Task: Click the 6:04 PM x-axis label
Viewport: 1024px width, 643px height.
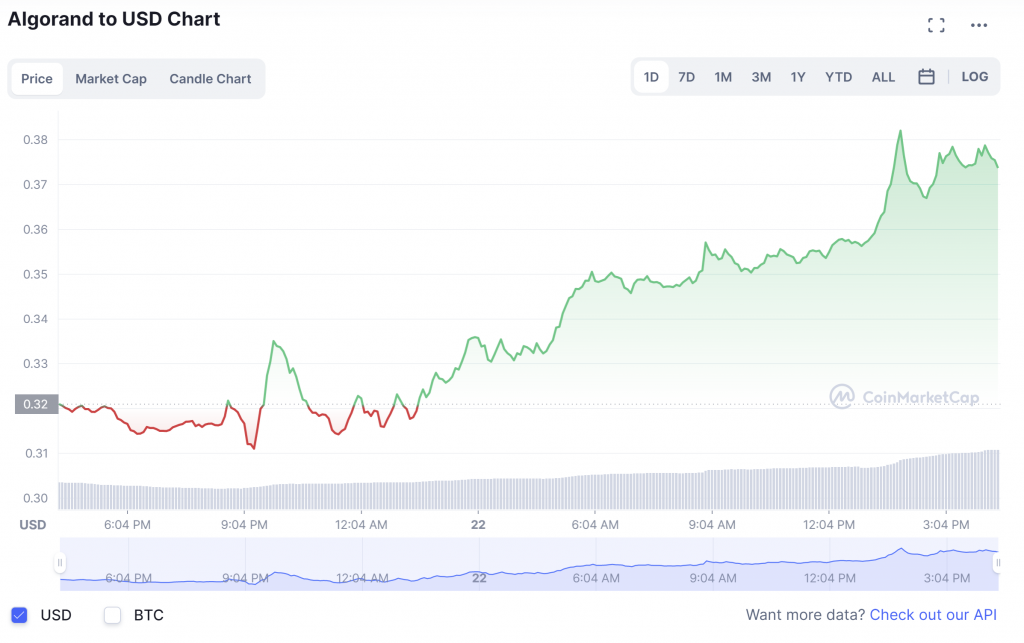Action: [x=127, y=525]
